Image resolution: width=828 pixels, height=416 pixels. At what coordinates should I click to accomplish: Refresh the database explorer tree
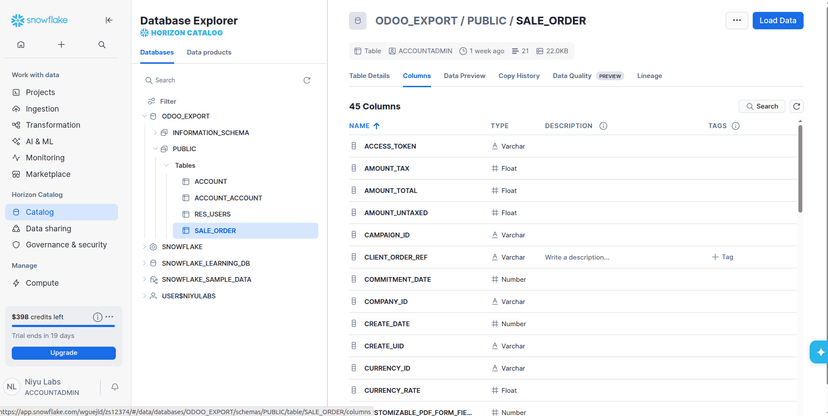(x=307, y=80)
